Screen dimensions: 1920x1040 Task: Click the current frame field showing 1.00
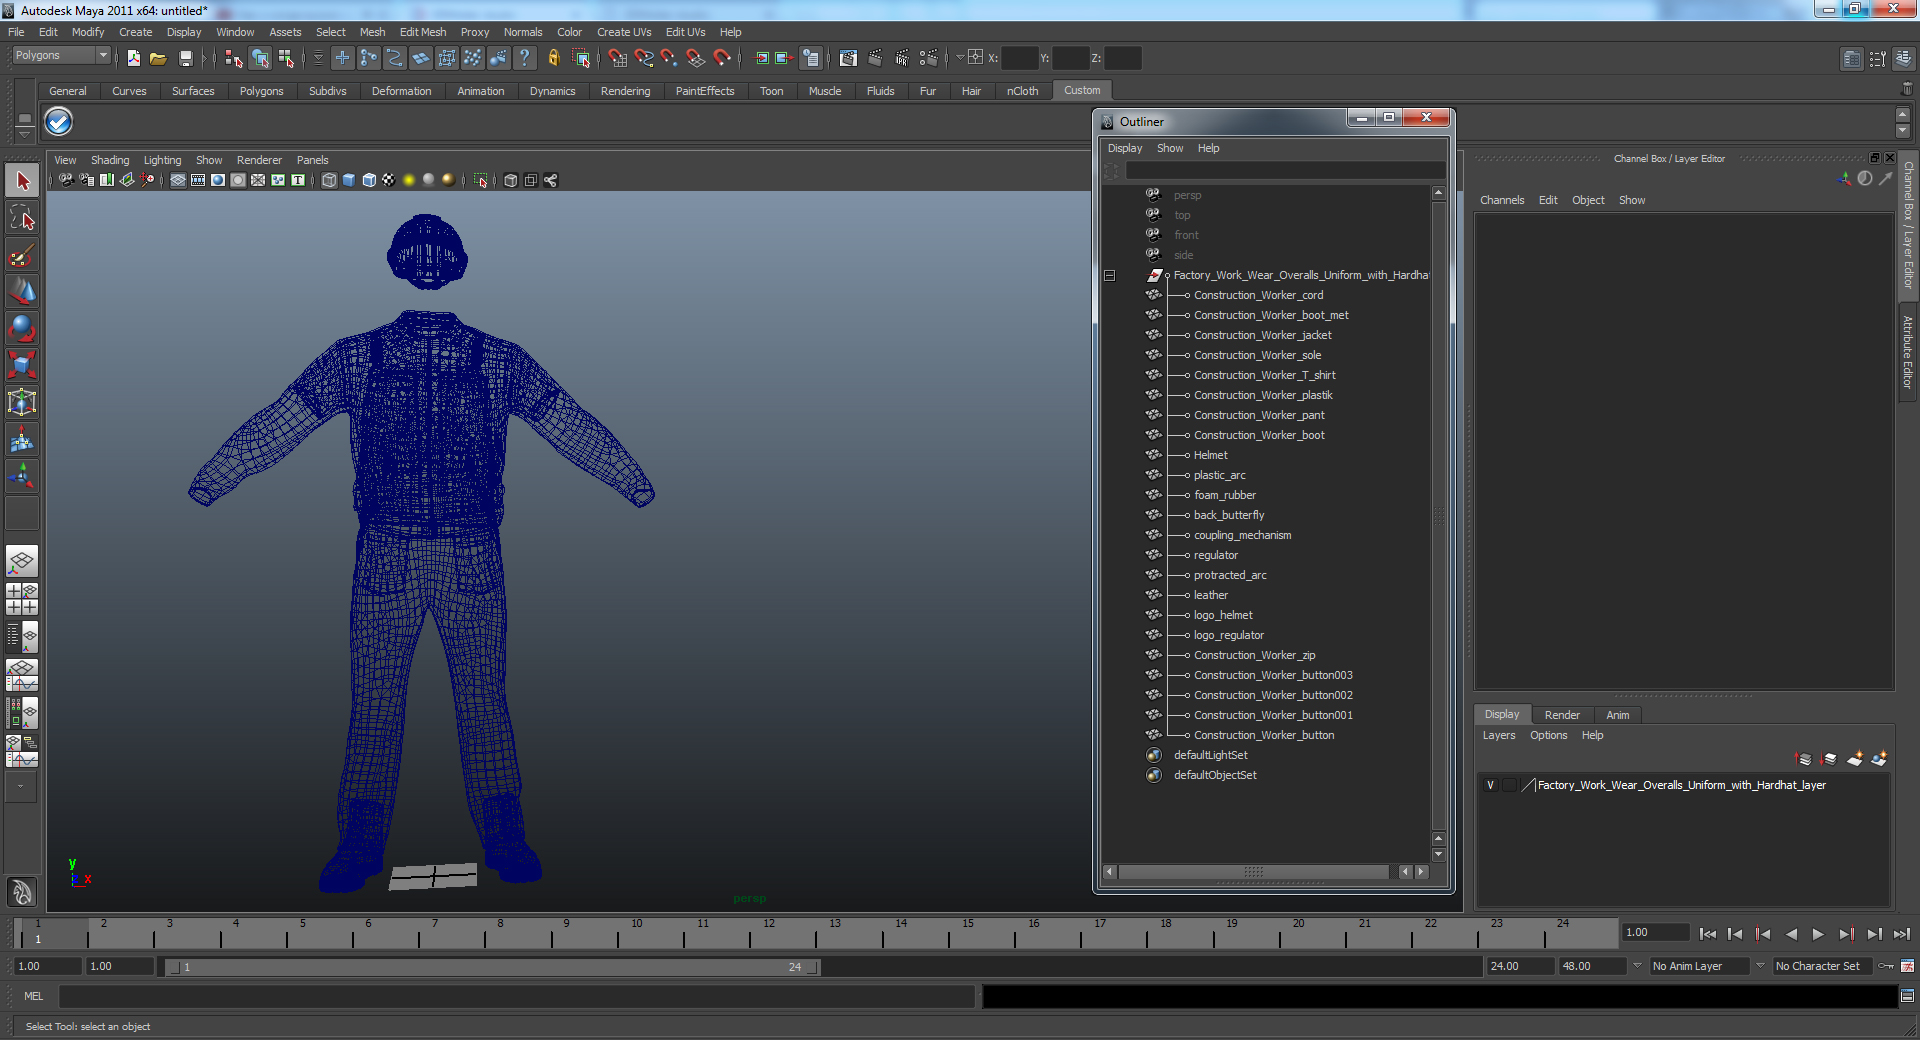[1655, 932]
